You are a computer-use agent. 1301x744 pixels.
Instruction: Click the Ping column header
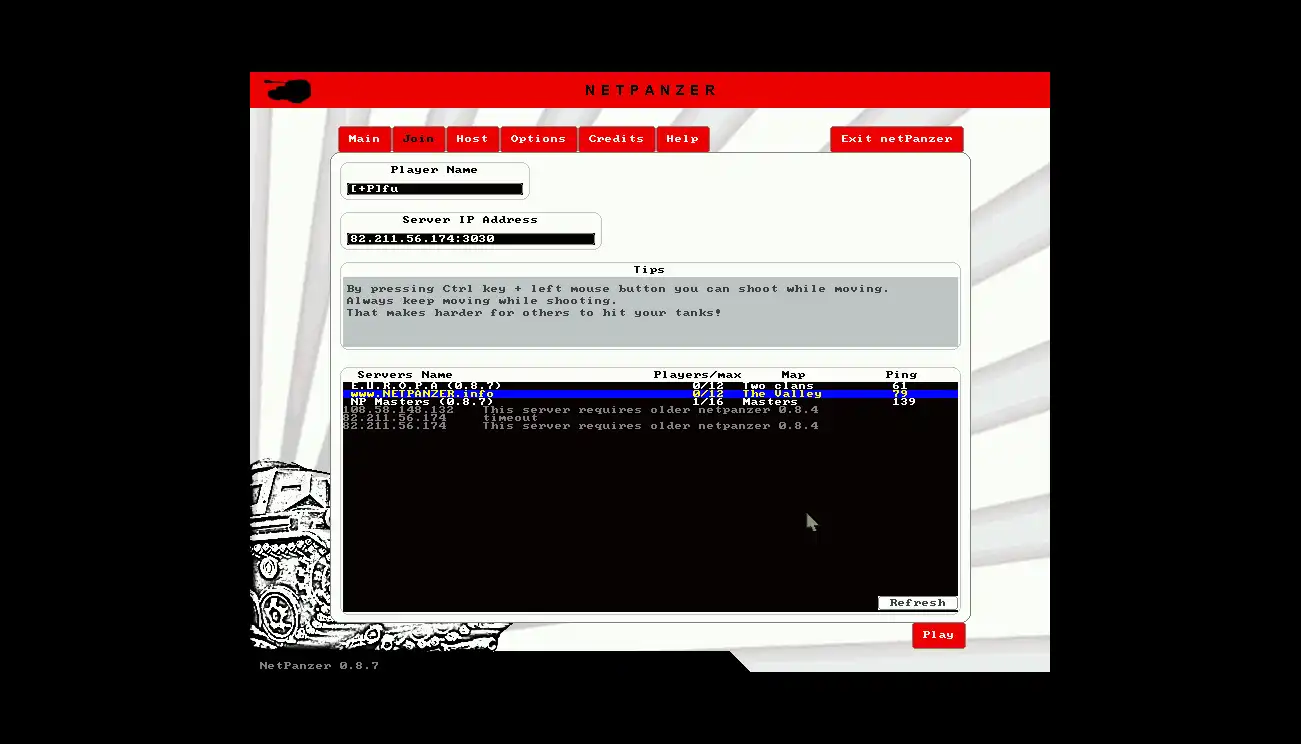tap(901, 375)
